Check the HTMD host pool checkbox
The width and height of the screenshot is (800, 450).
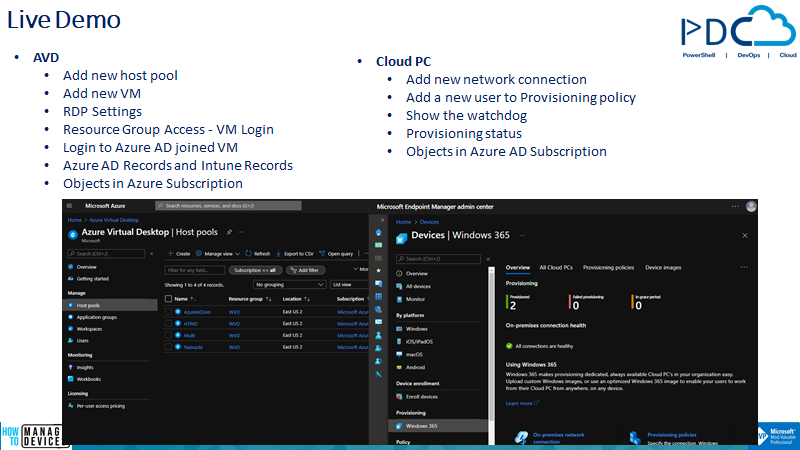168,323
